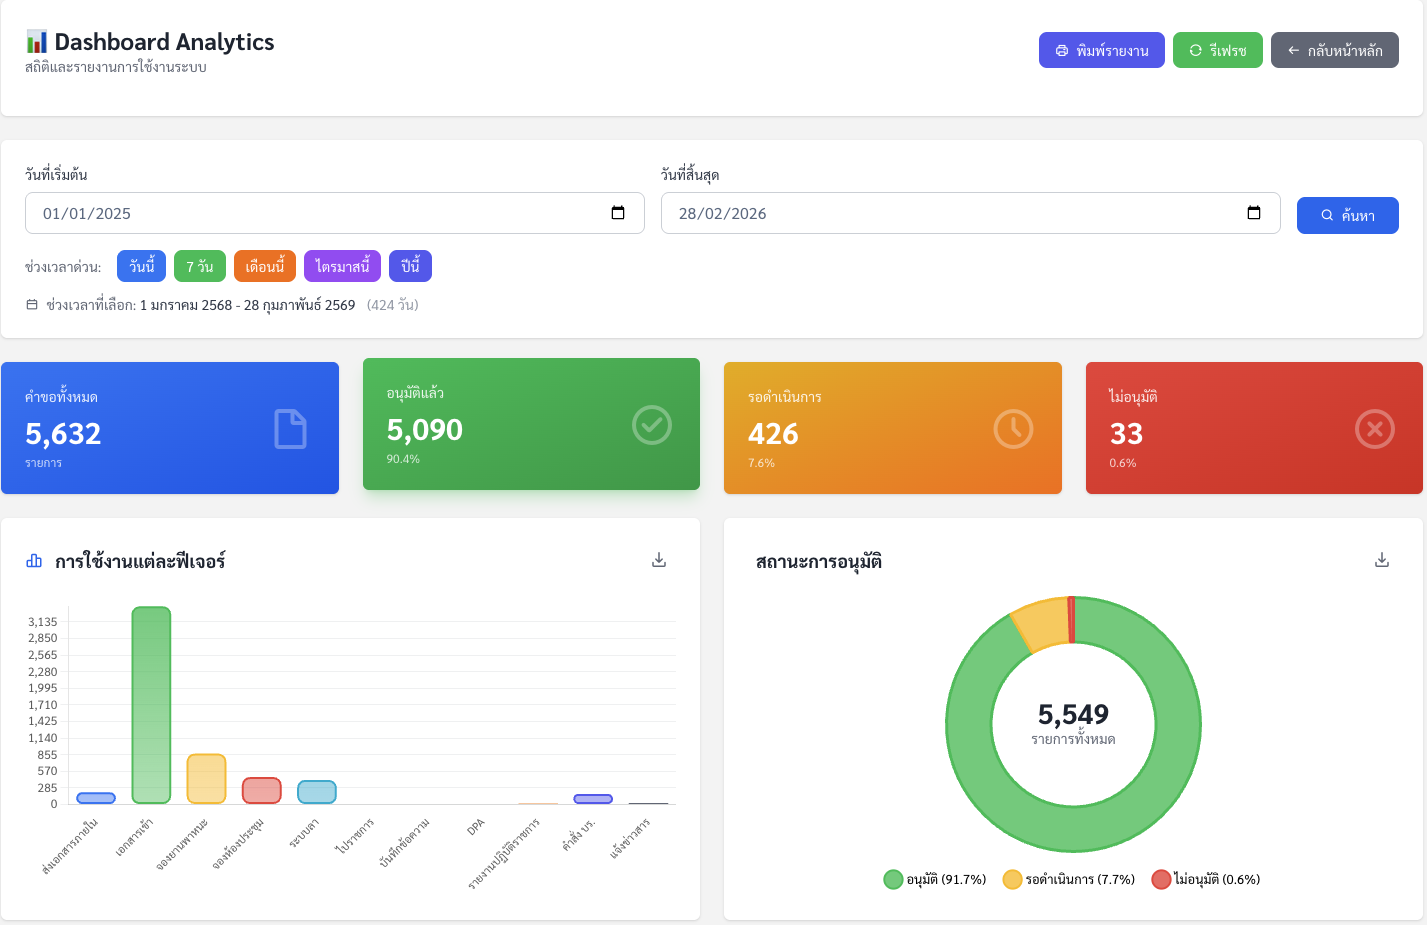Screen dimensions: 1427x925
Task: Download the การใช้งานแต่ละฟีเจอร์ chart via download icon
Action: click(659, 560)
